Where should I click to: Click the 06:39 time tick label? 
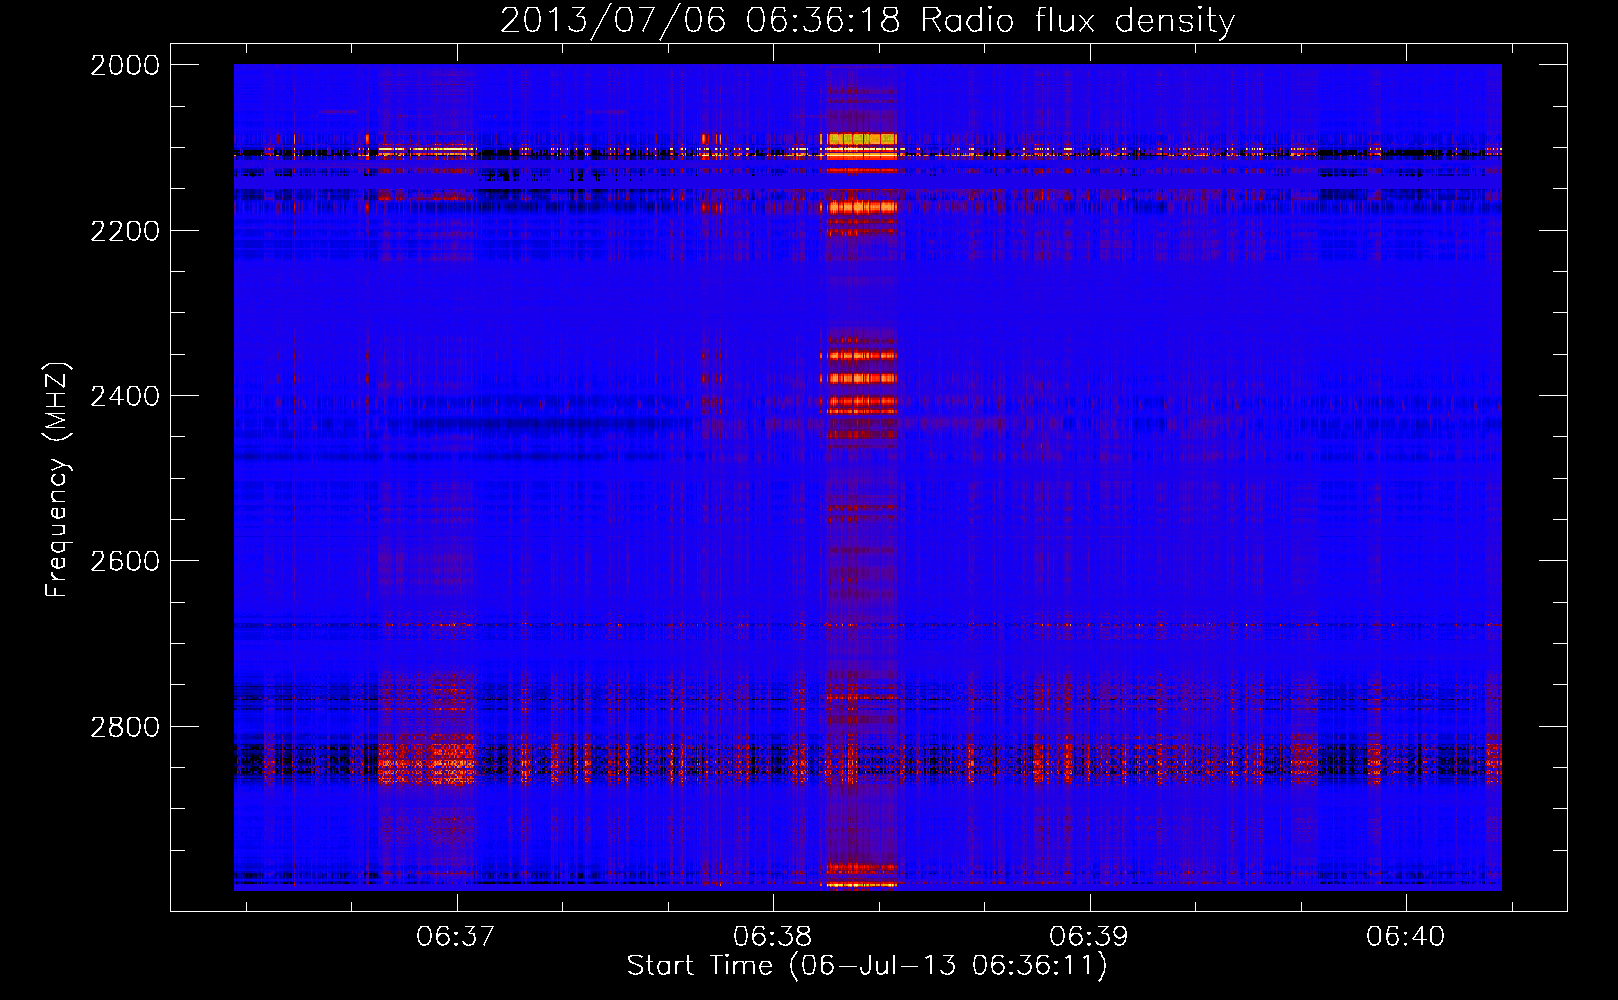(1089, 937)
